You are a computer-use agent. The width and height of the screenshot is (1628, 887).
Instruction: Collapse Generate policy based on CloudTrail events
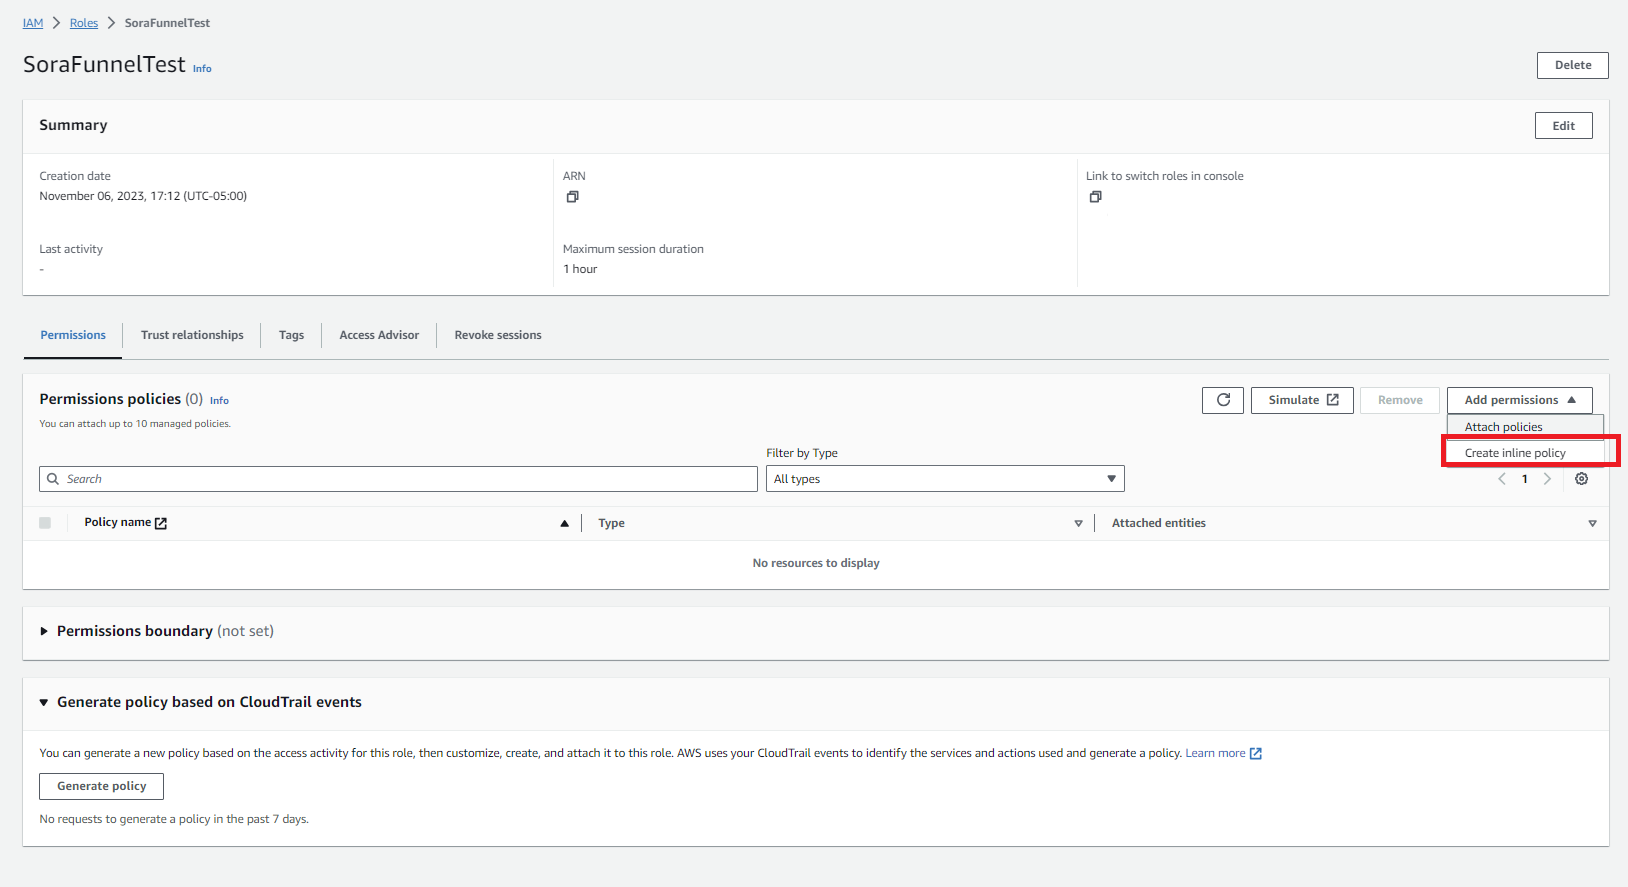click(x=44, y=702)
